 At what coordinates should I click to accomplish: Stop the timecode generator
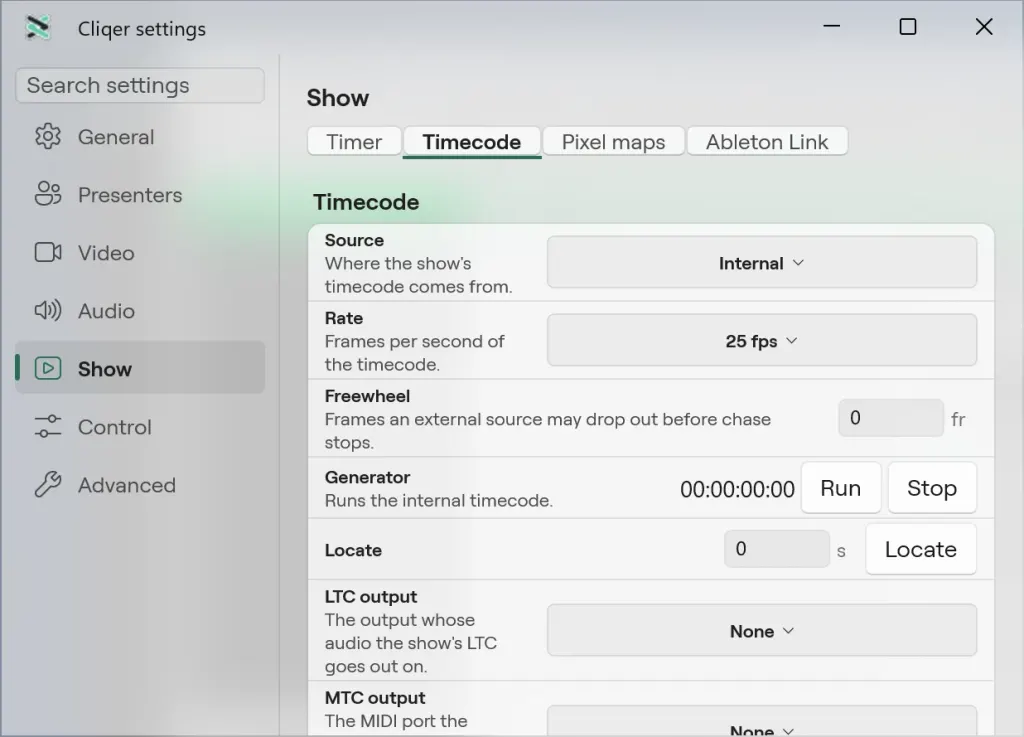[932, 488]
